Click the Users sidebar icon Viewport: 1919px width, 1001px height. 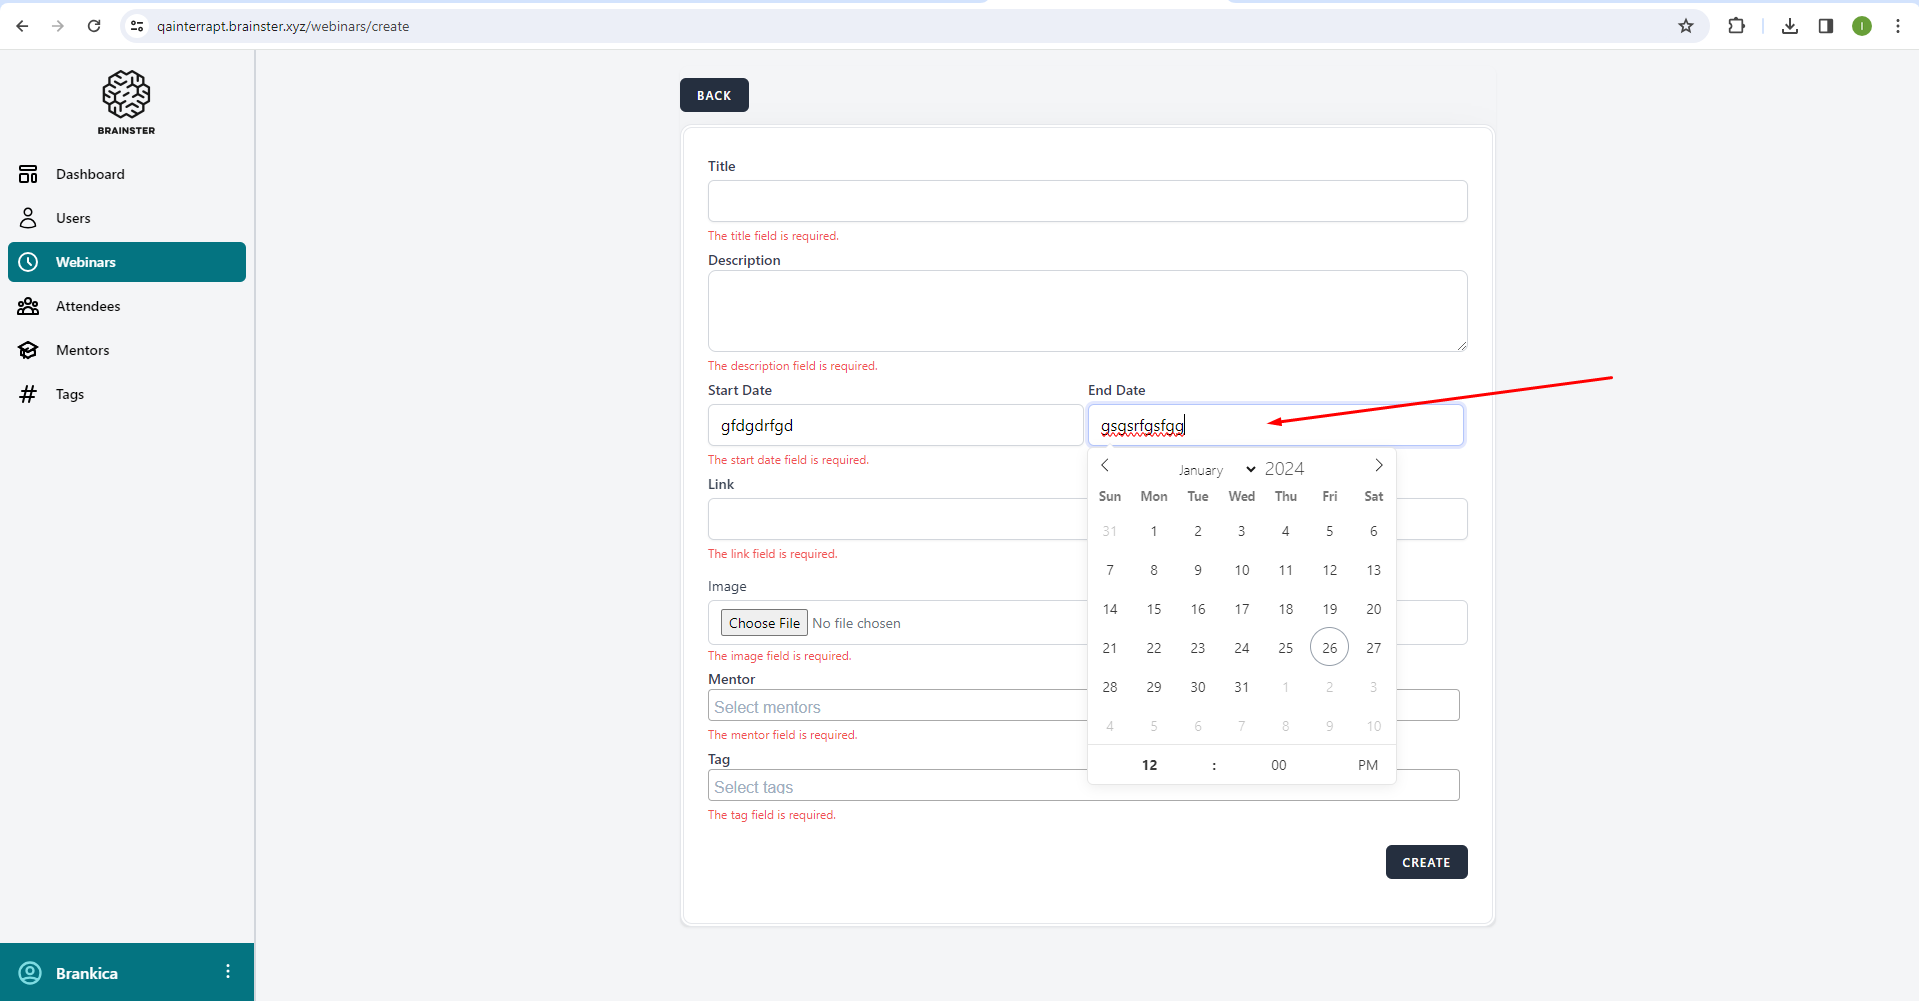(28, 218)
